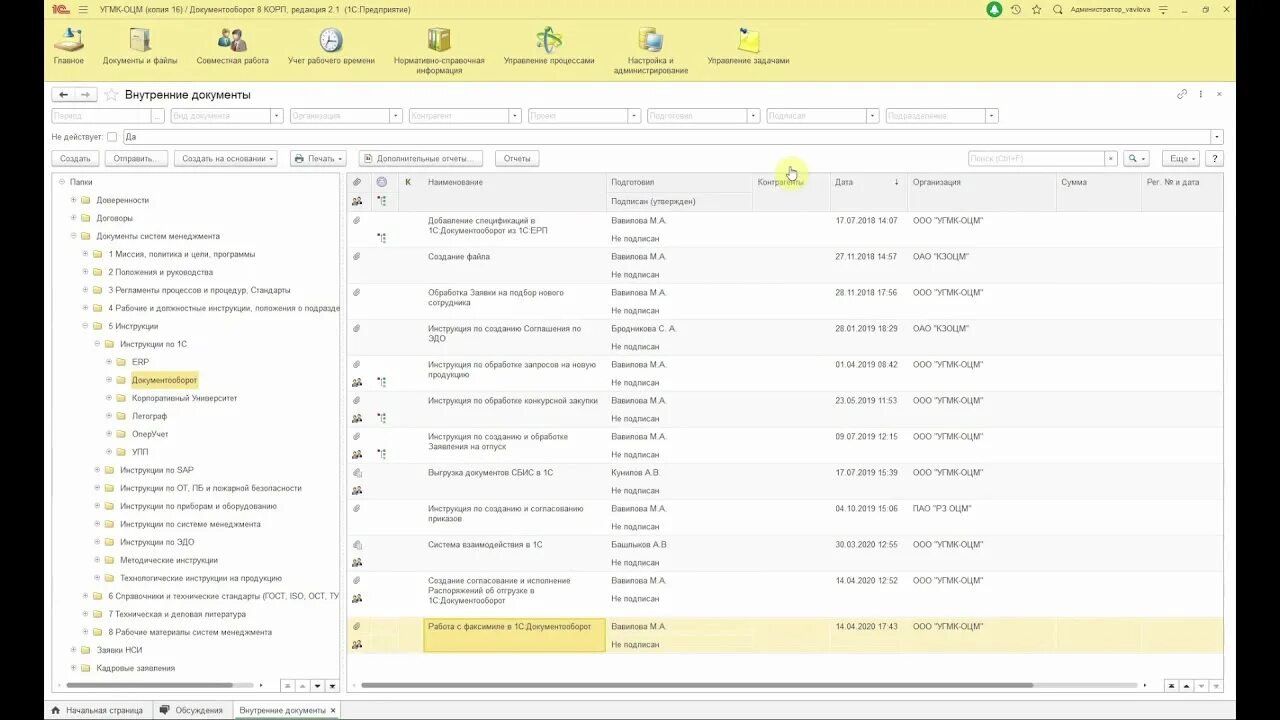Toggle the Не действует checkbox

112,137
